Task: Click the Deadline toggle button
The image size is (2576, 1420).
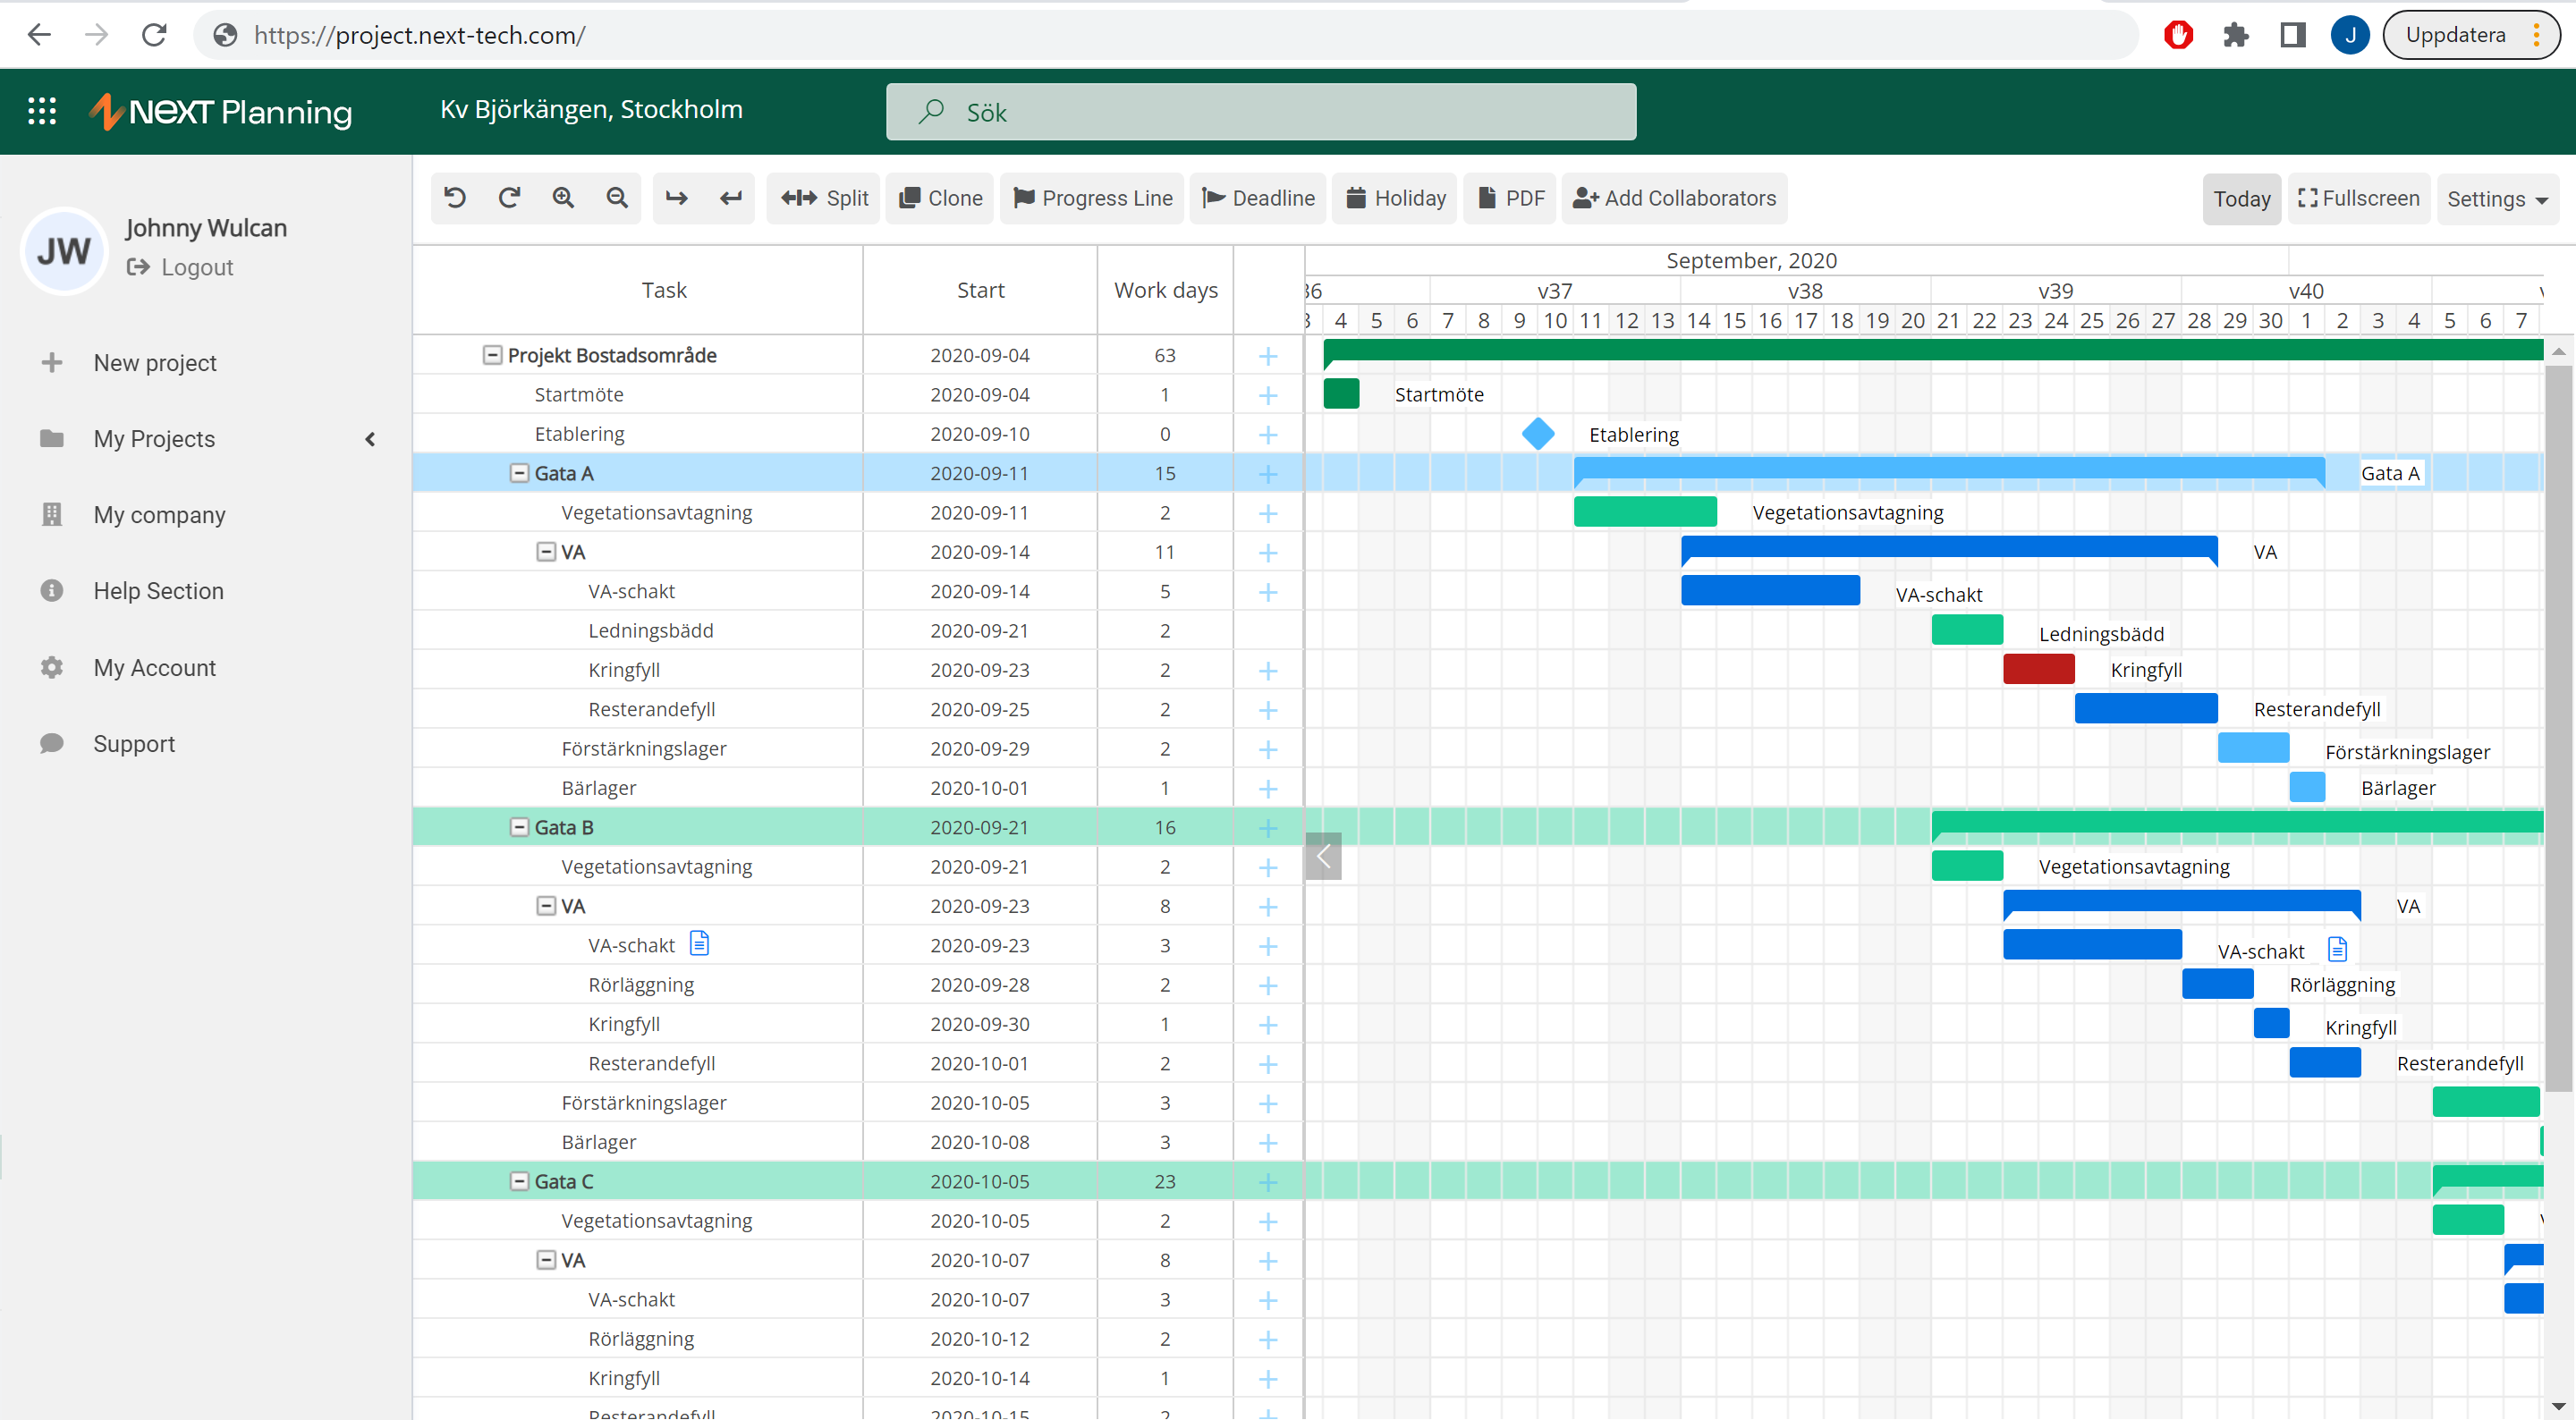Action: coord(1259,198)
